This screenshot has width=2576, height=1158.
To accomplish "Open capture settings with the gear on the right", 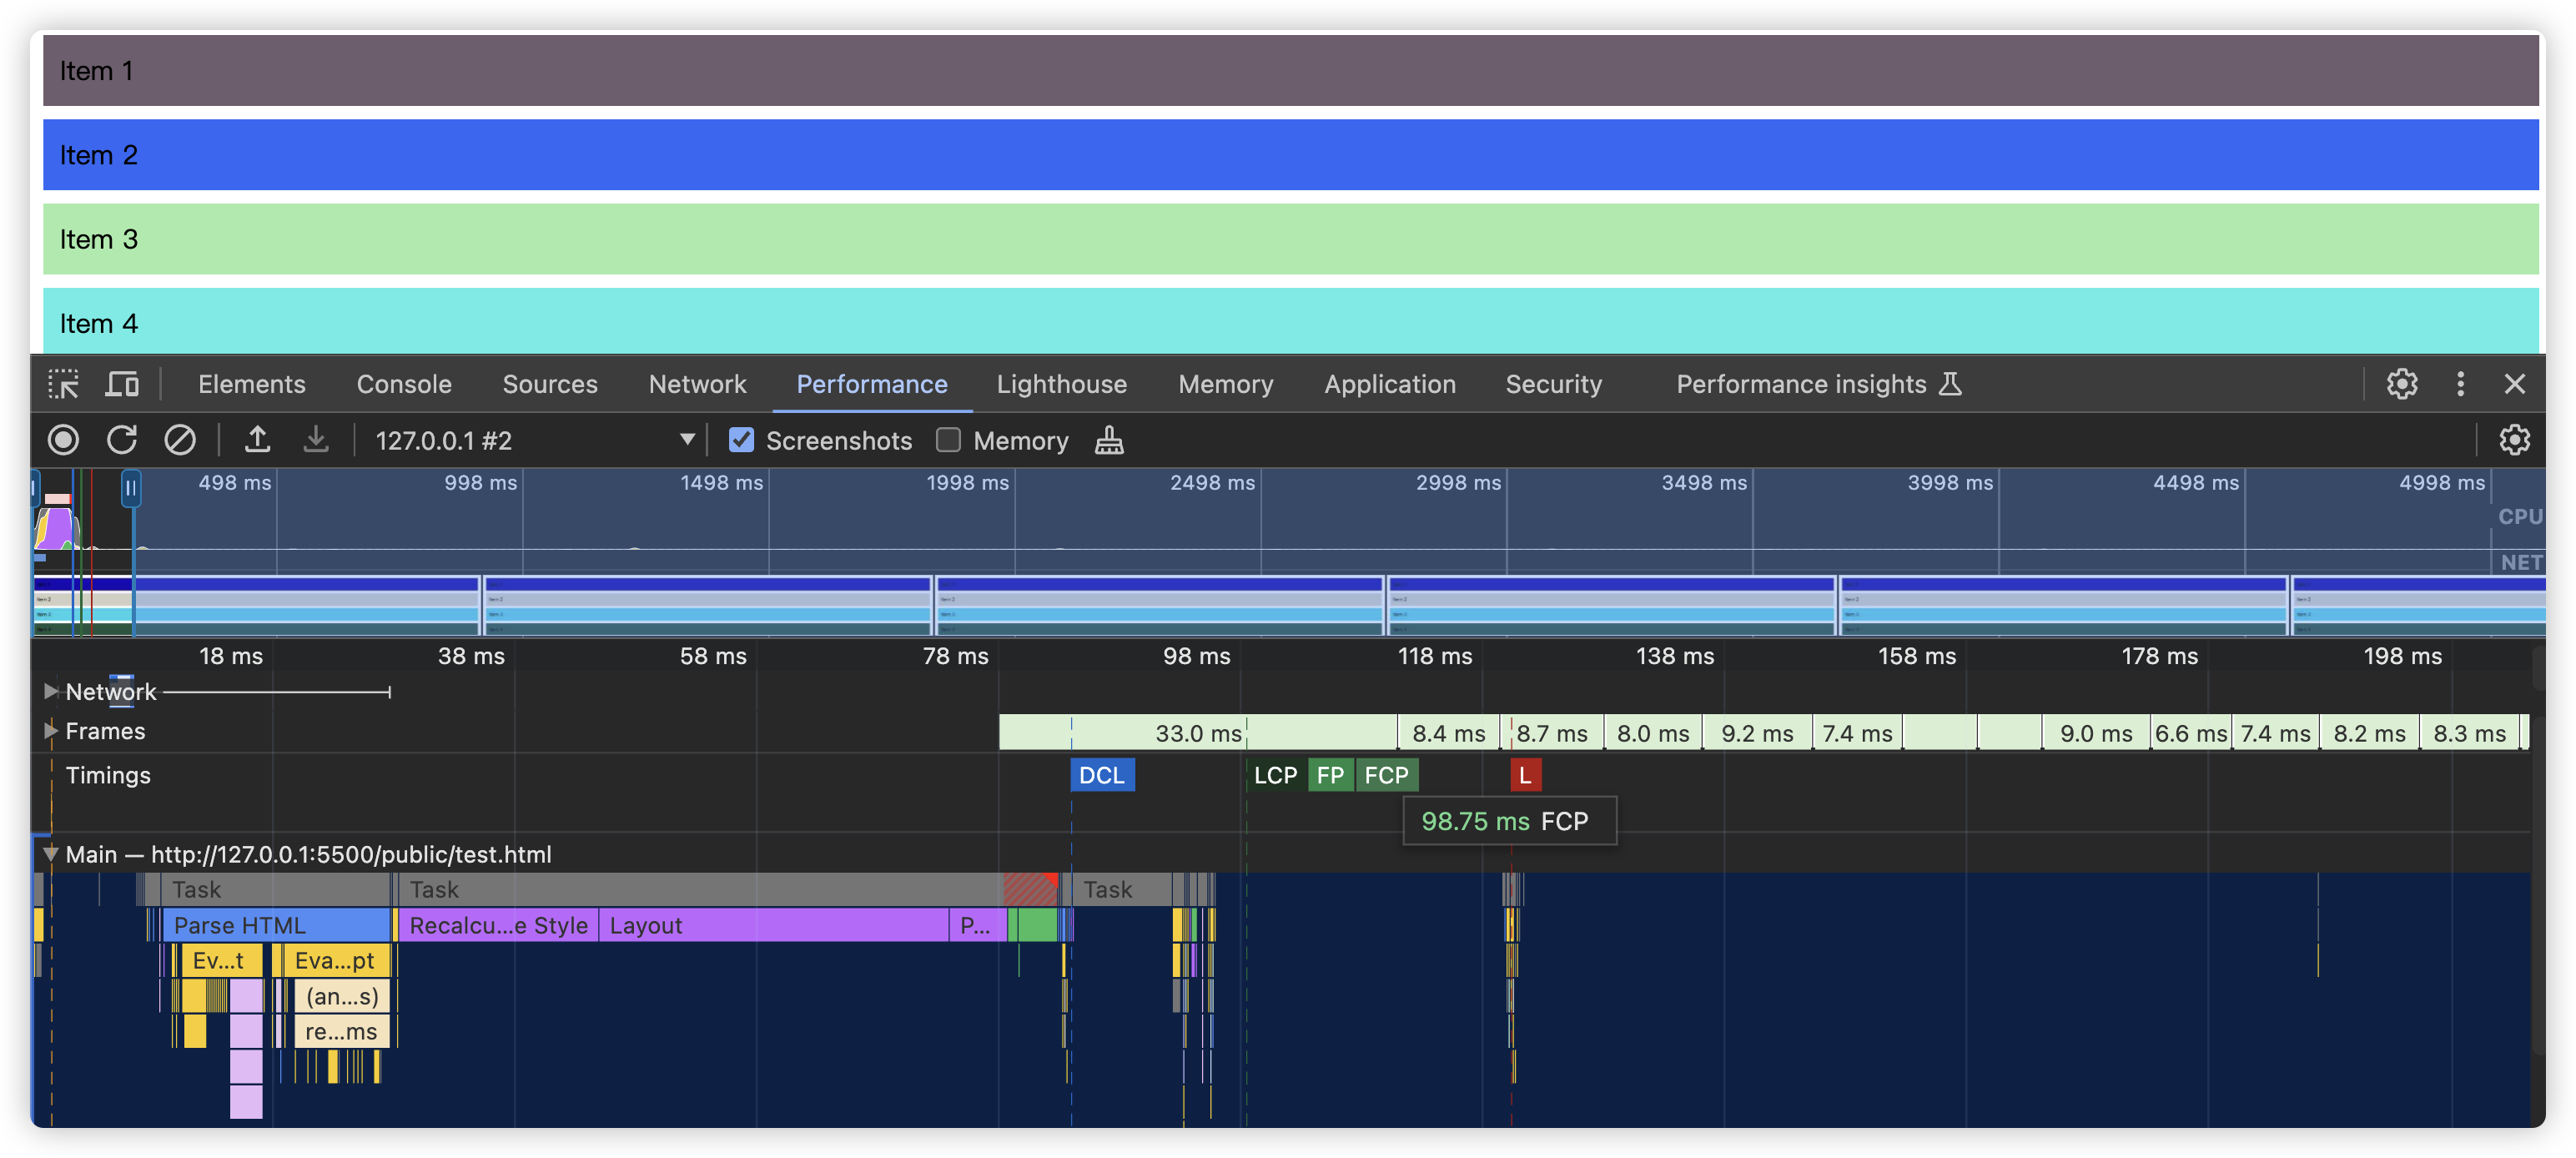I will pos(2517,440).
